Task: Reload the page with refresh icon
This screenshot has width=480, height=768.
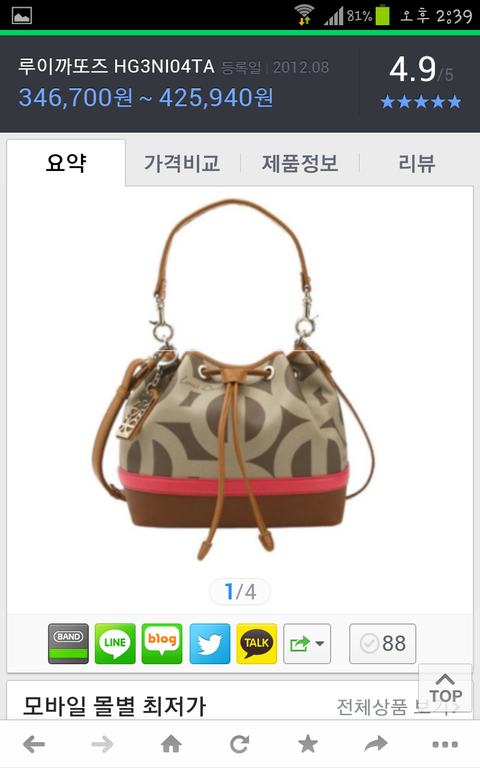Action: point(240,744)
